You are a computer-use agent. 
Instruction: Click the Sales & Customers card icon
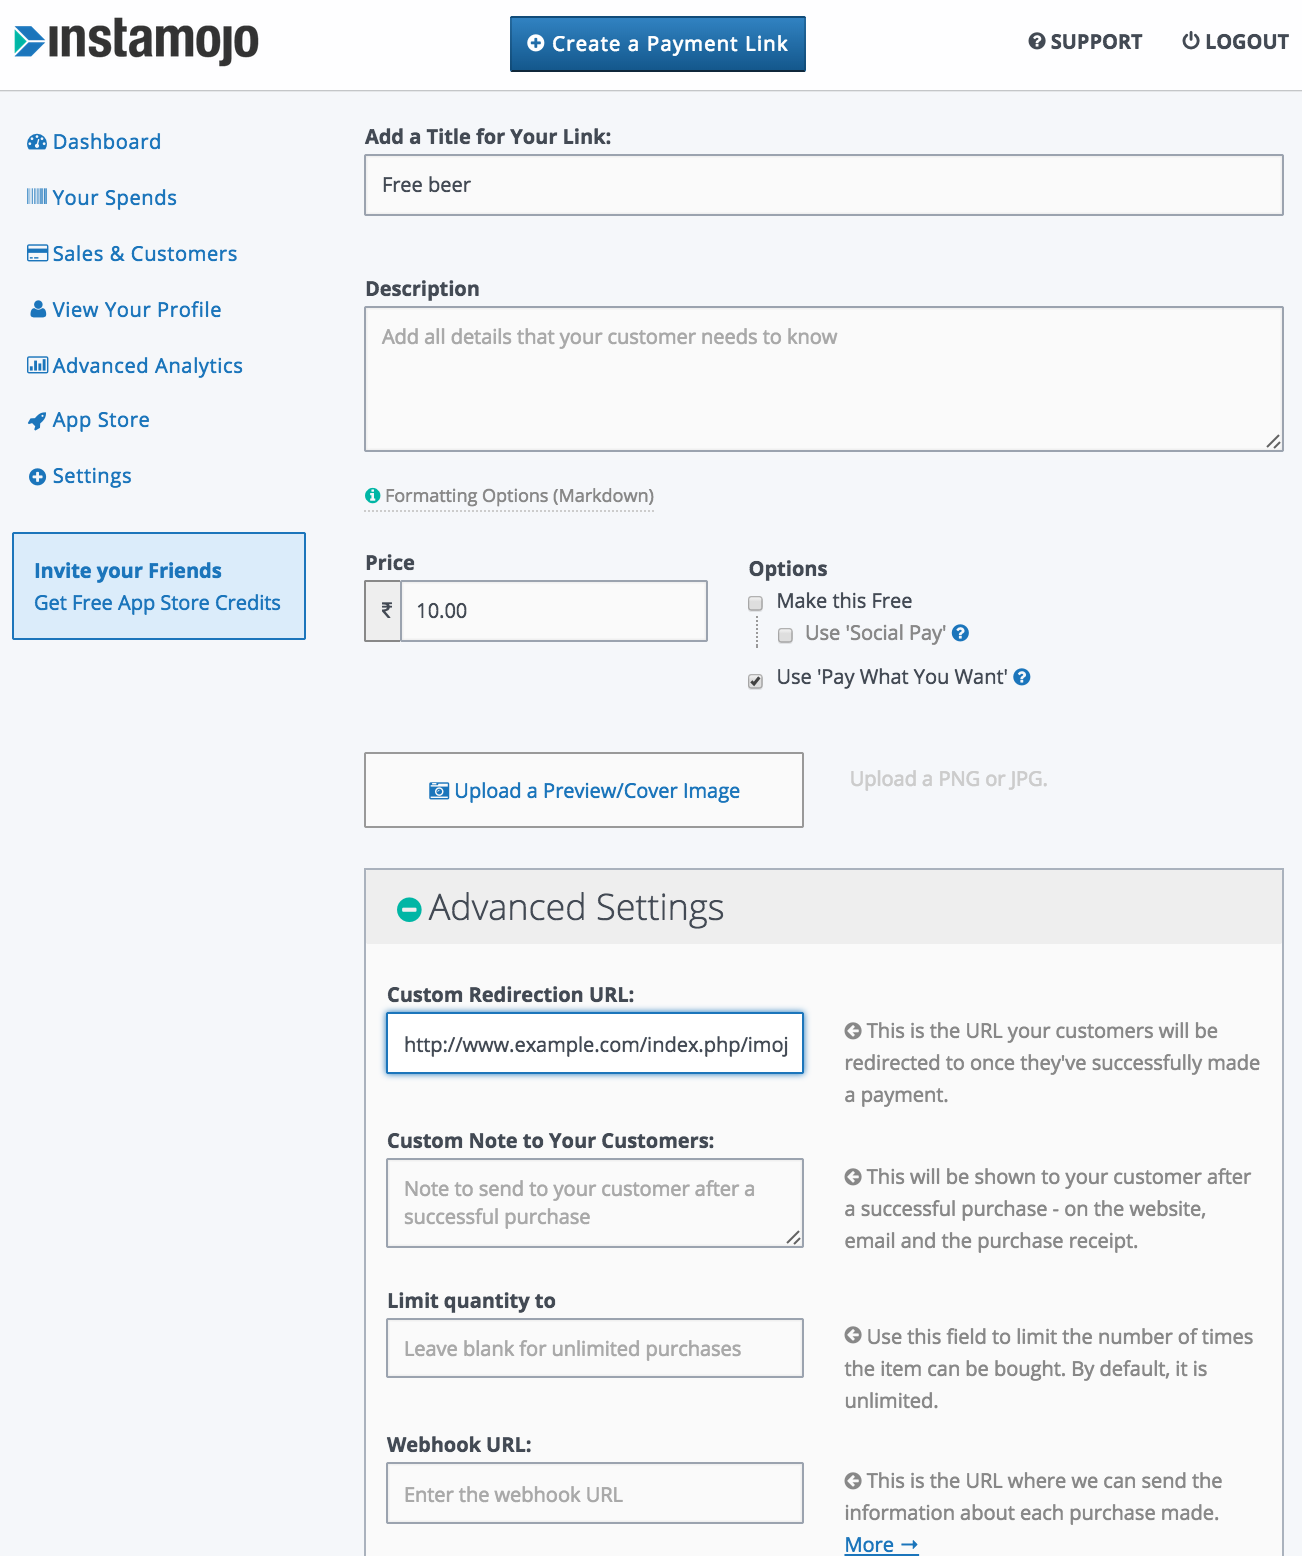37,253
